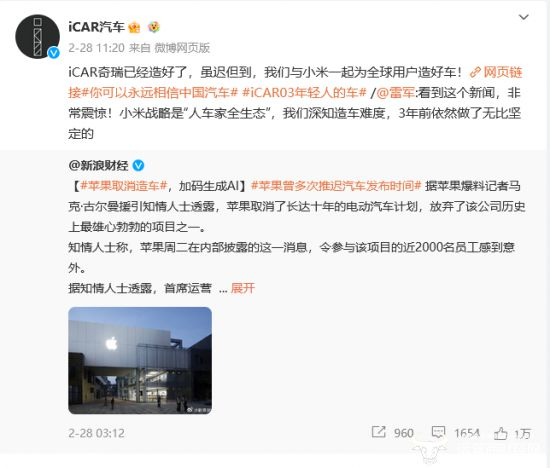Click the crown membership badge icon

(134, 27)
